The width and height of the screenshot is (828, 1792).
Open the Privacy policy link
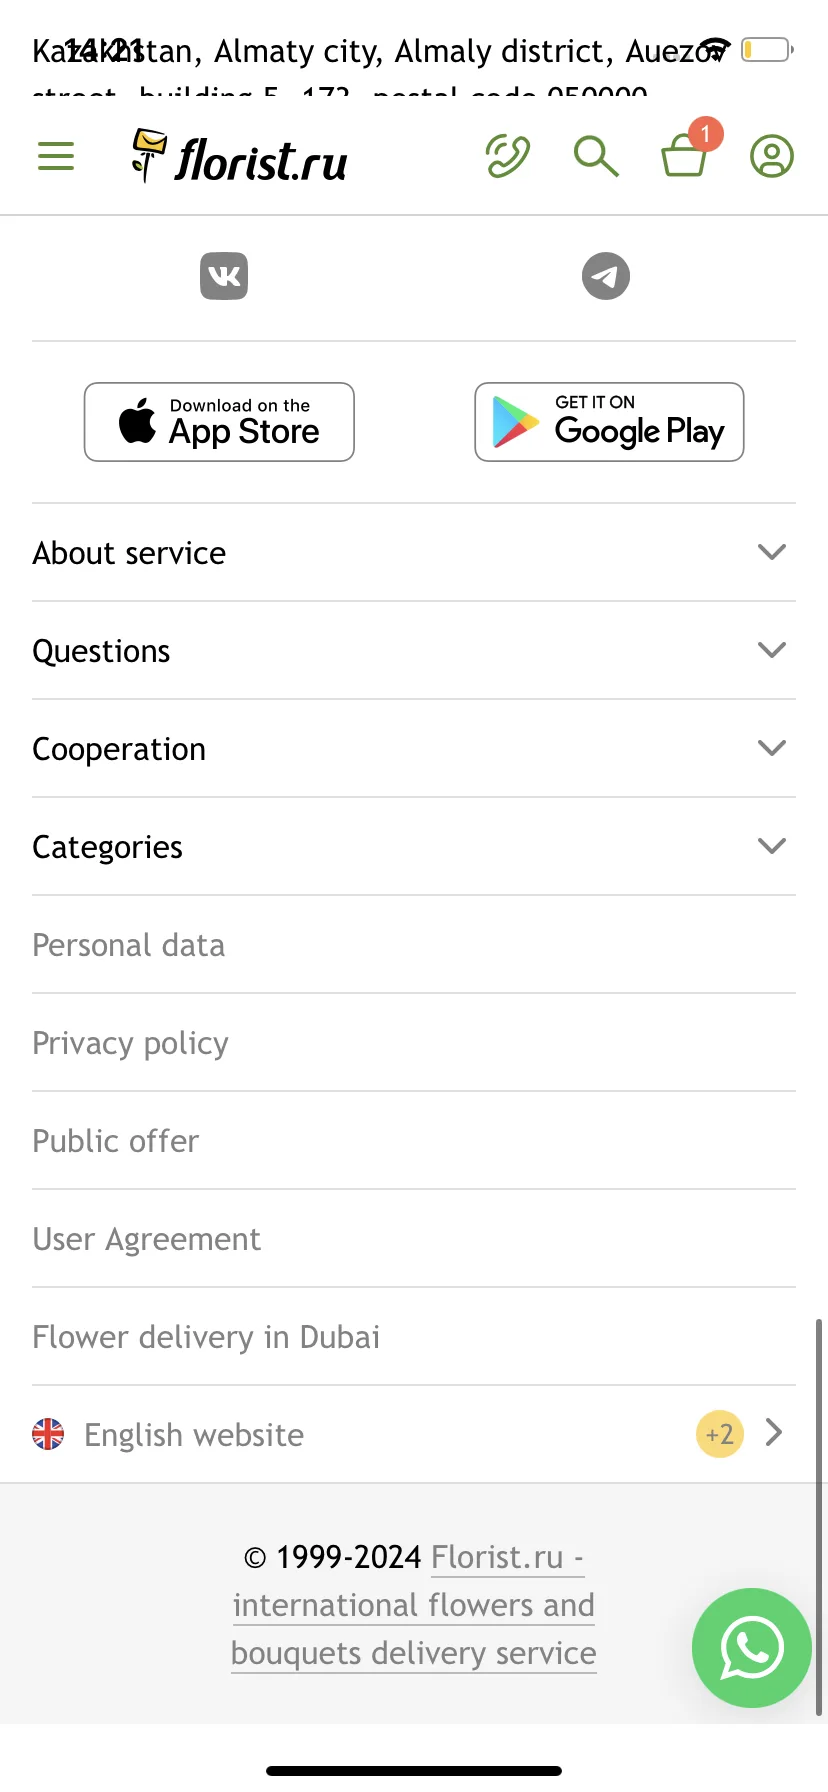pyautogui.click(x=131, y=1044)
